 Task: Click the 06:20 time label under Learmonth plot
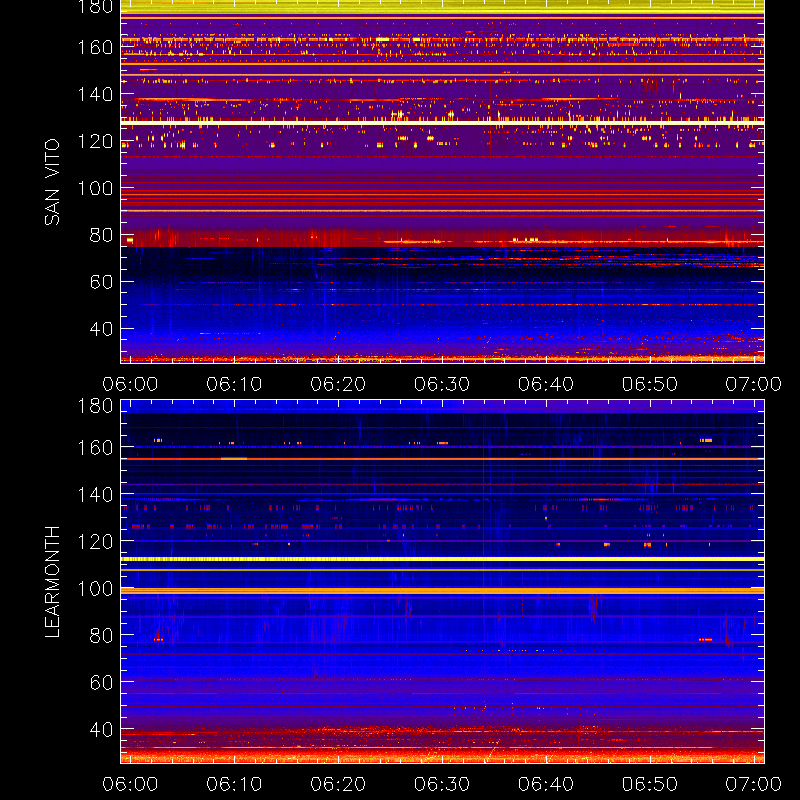[338, 784]
